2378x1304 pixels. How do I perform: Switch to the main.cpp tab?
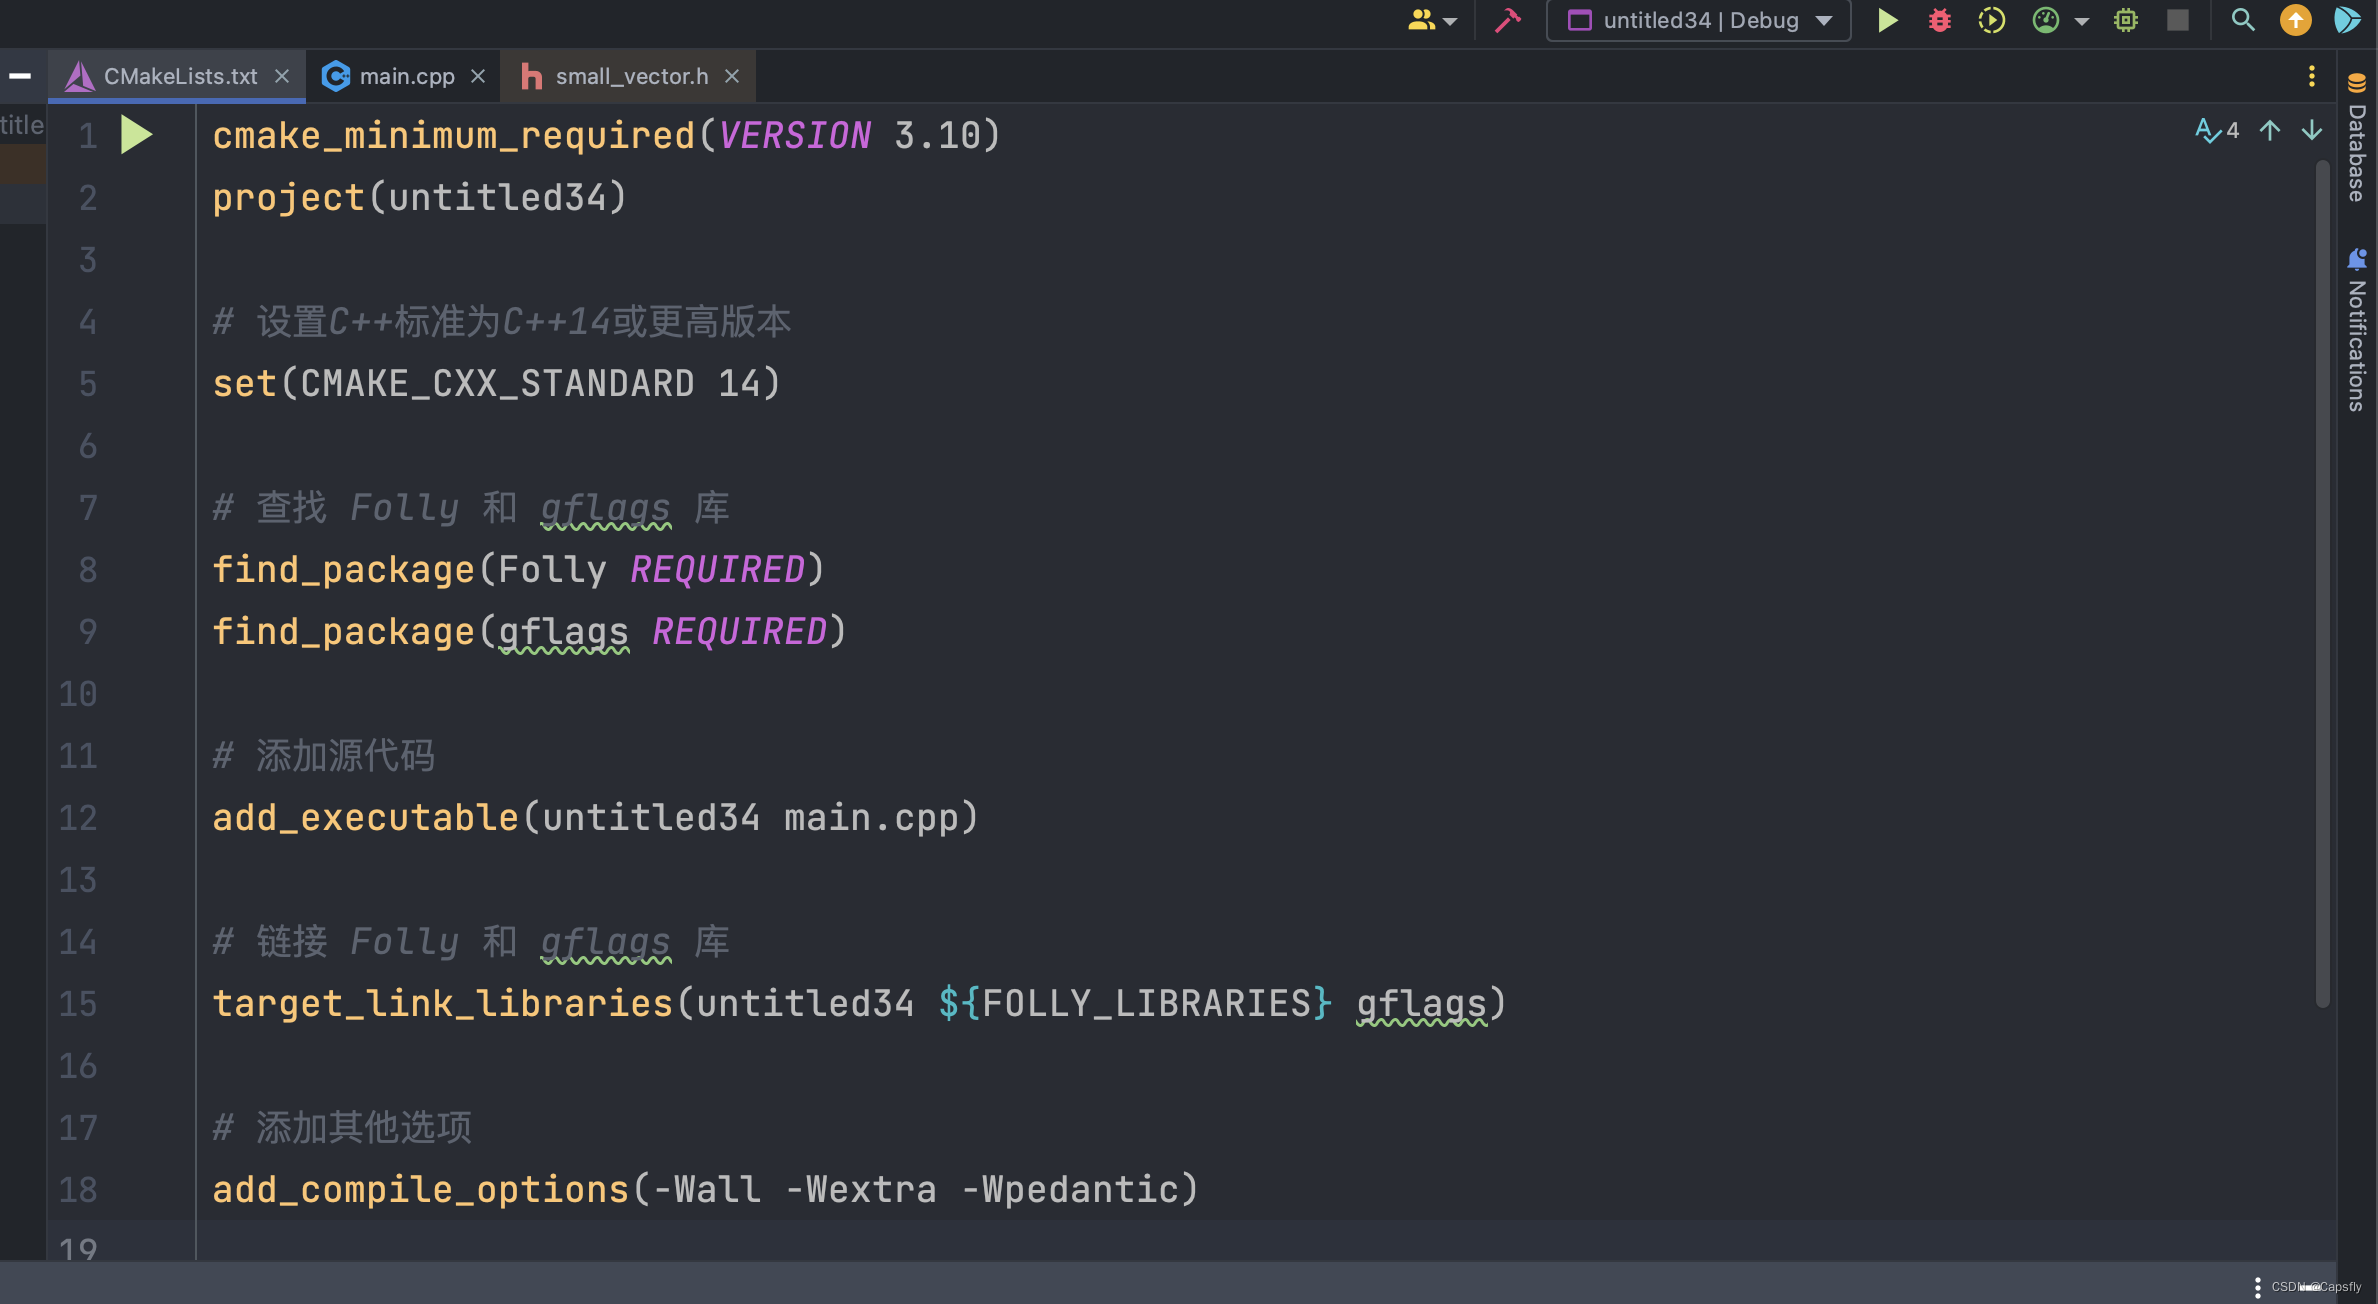(x=406, y=77)
